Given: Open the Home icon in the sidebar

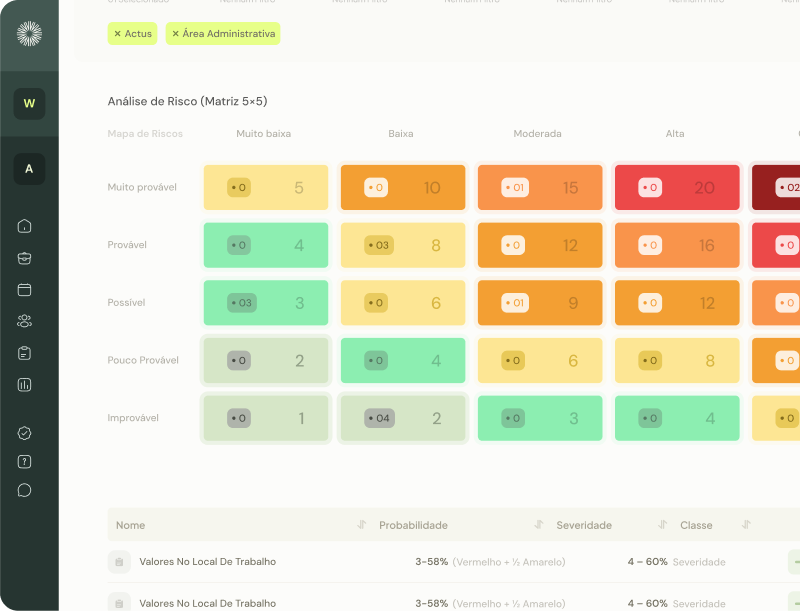Looking at the screenshot, I should (25, 226).
